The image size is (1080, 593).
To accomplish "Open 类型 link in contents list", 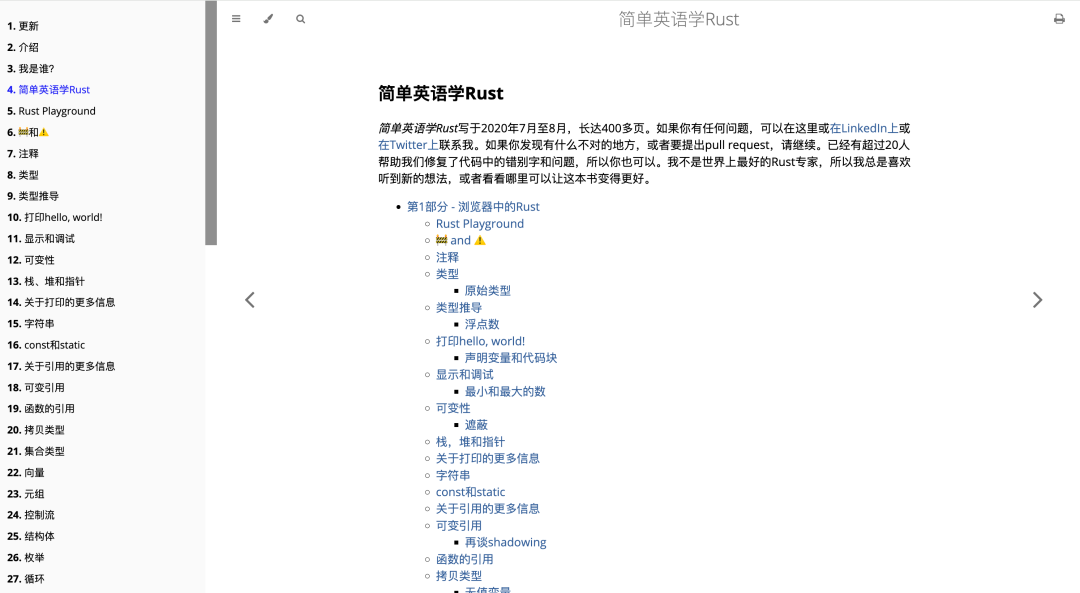I will point(447,273).
